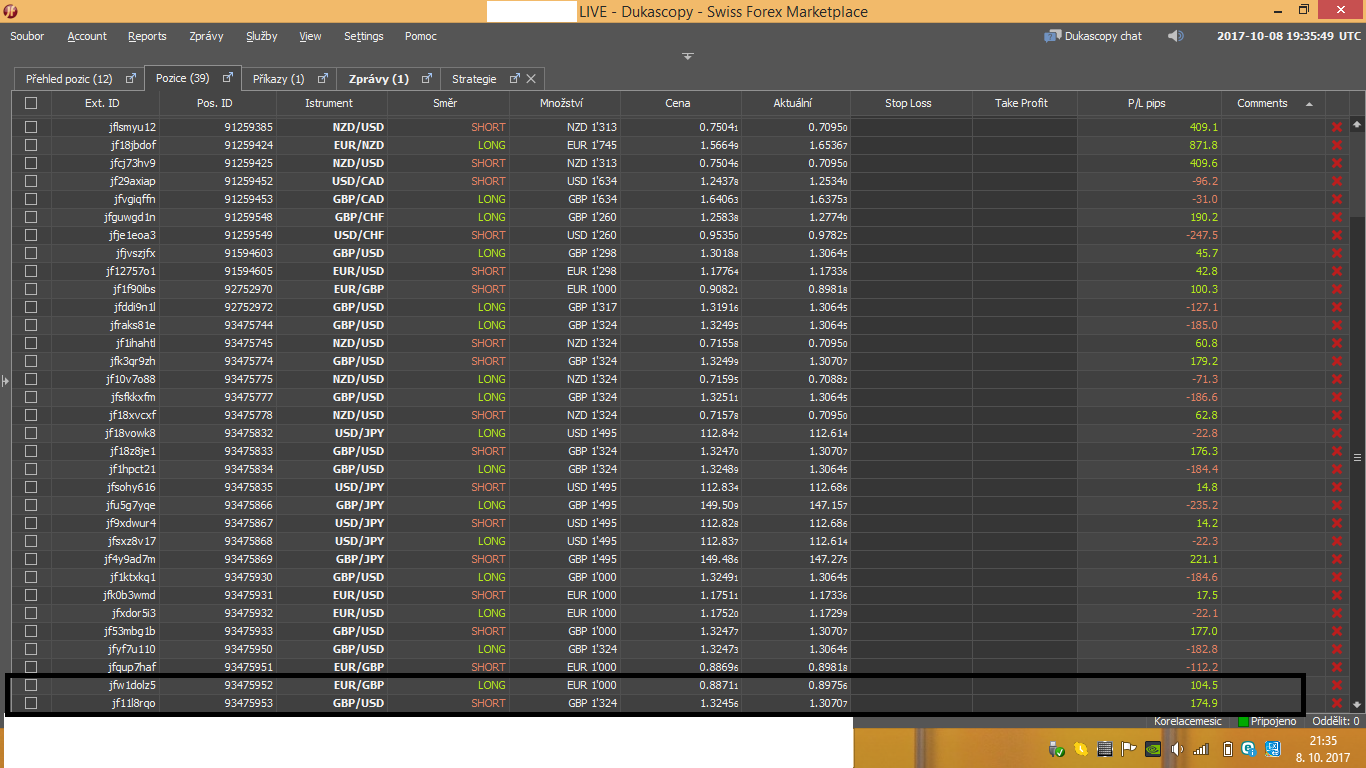
Task: Select the checkbox for position jfraks81e
Action: pyautogui.click(x=31, y=325)
